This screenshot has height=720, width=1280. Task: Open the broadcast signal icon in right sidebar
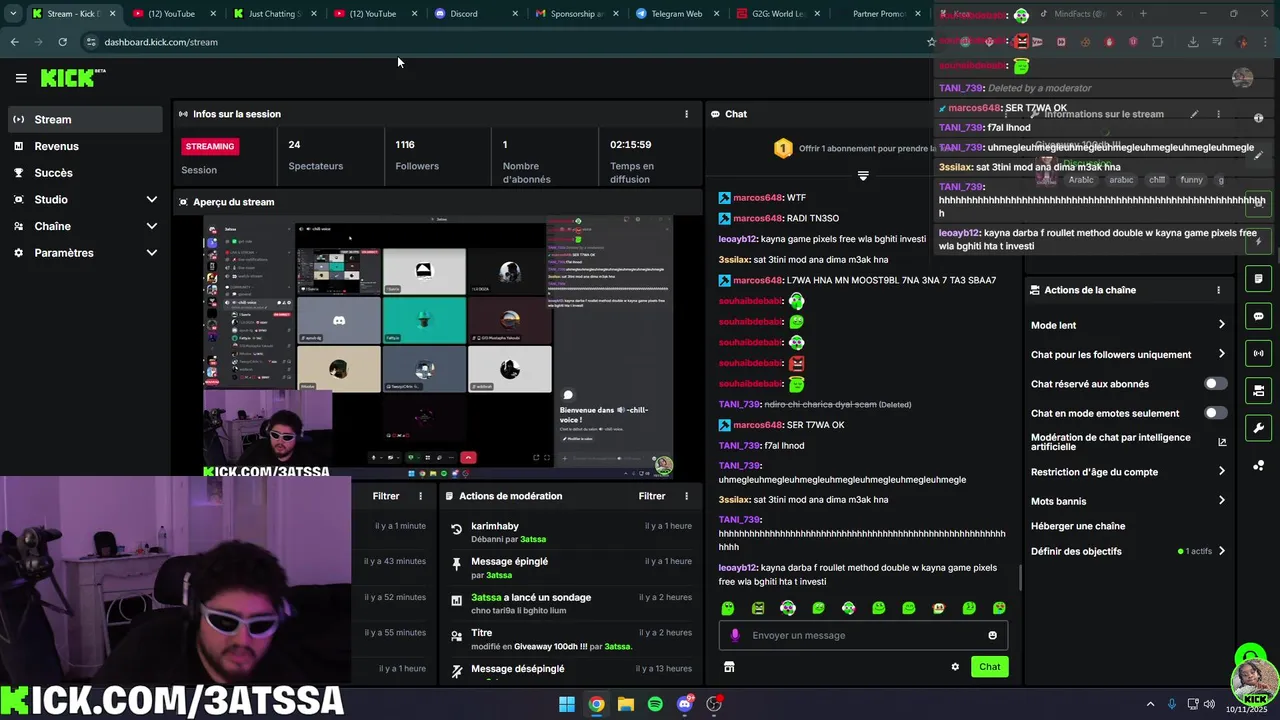[1258, 353]
